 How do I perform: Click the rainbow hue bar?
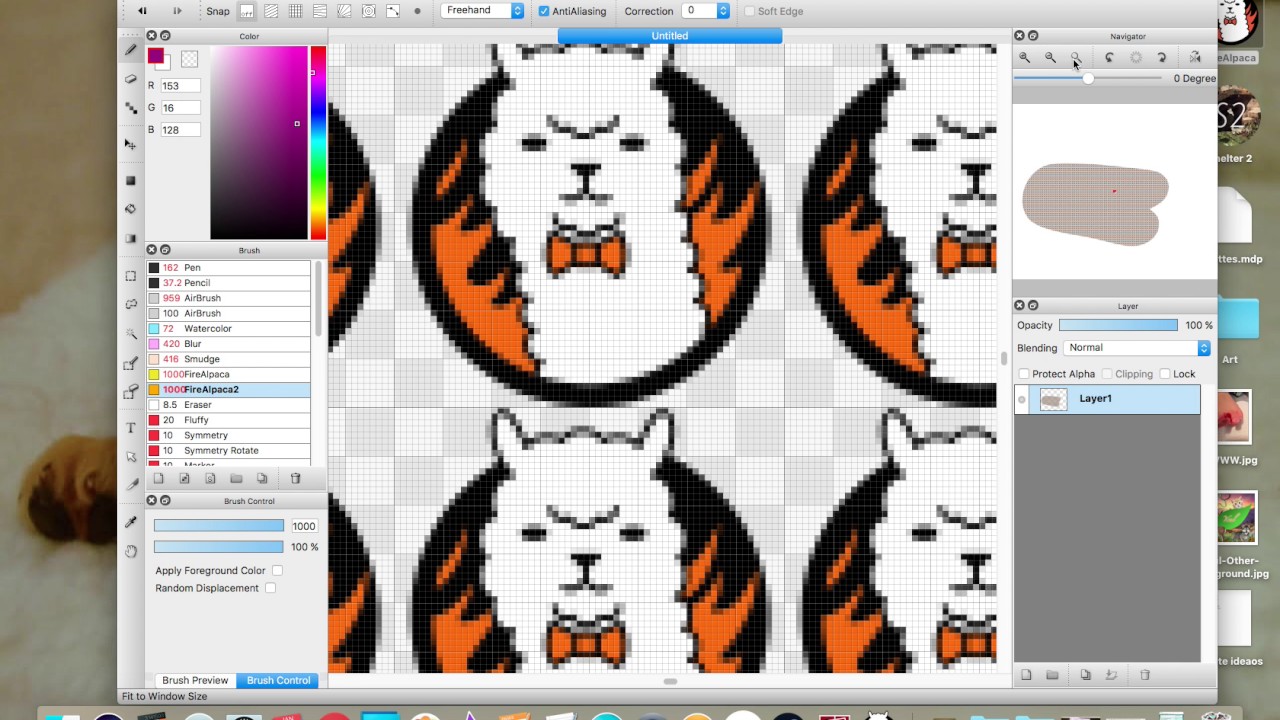point(317,143)
